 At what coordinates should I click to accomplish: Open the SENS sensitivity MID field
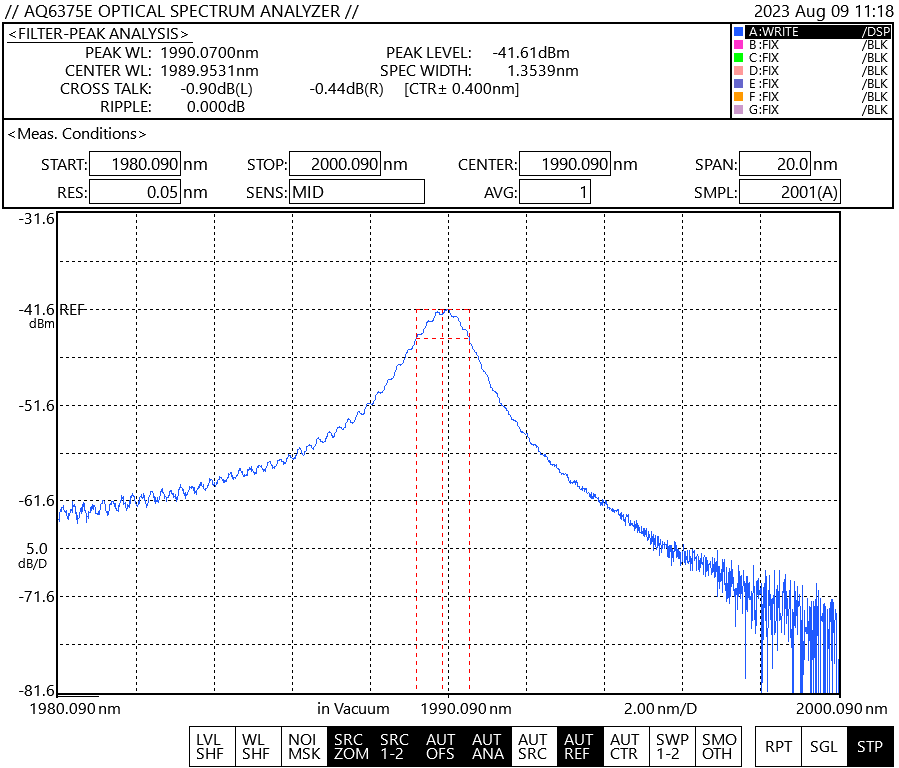point(357,192)
